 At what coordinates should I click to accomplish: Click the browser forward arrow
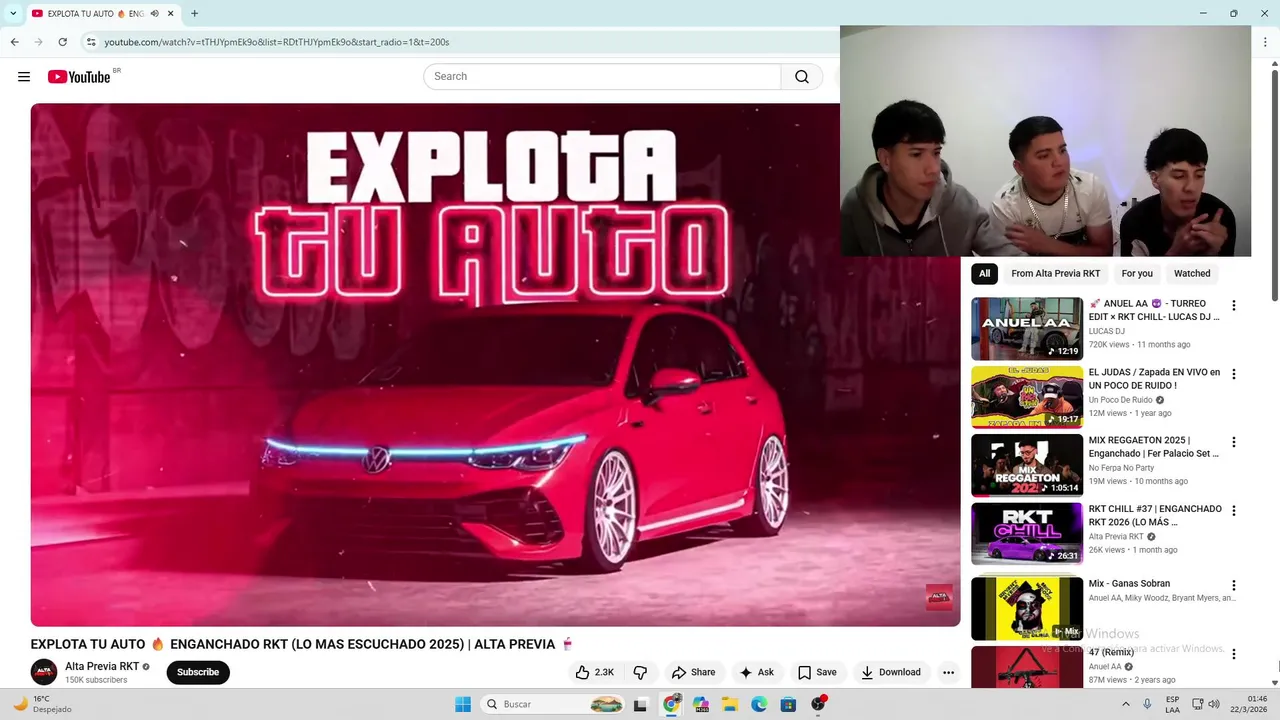[x=39, y=42]
